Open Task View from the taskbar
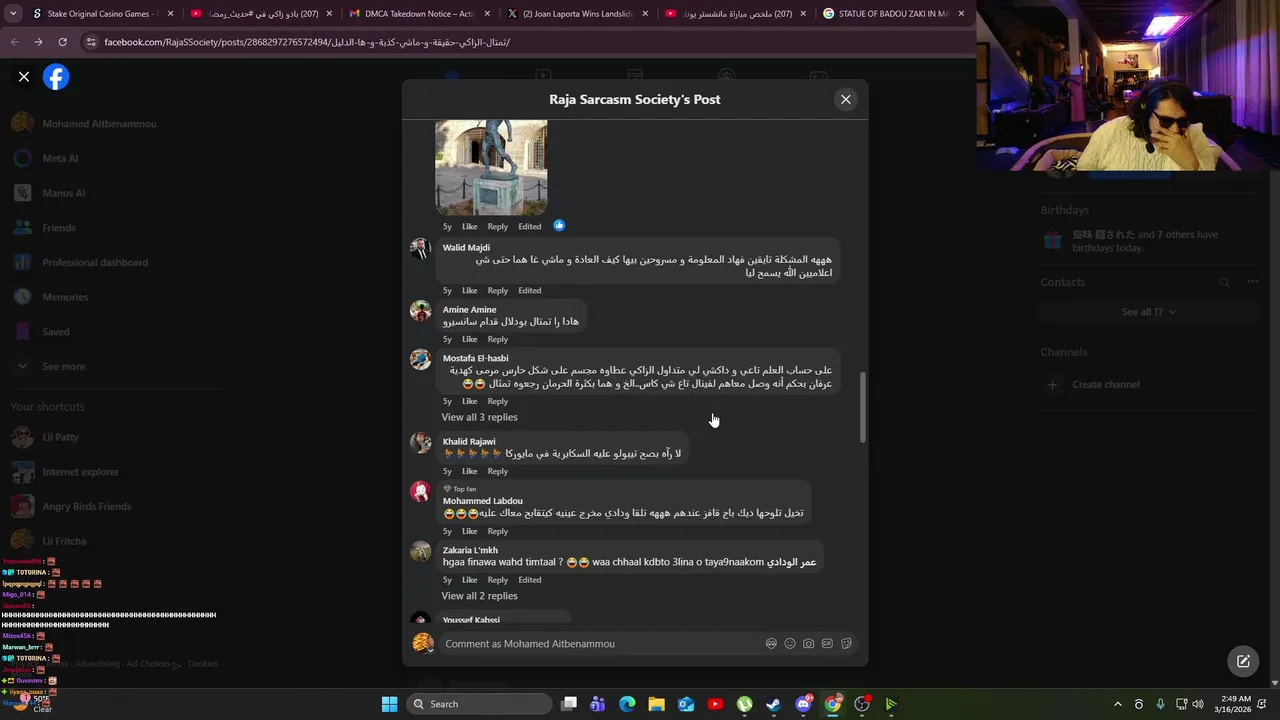This screenshot has width=1280, height=720. click(x=569, y=704)
